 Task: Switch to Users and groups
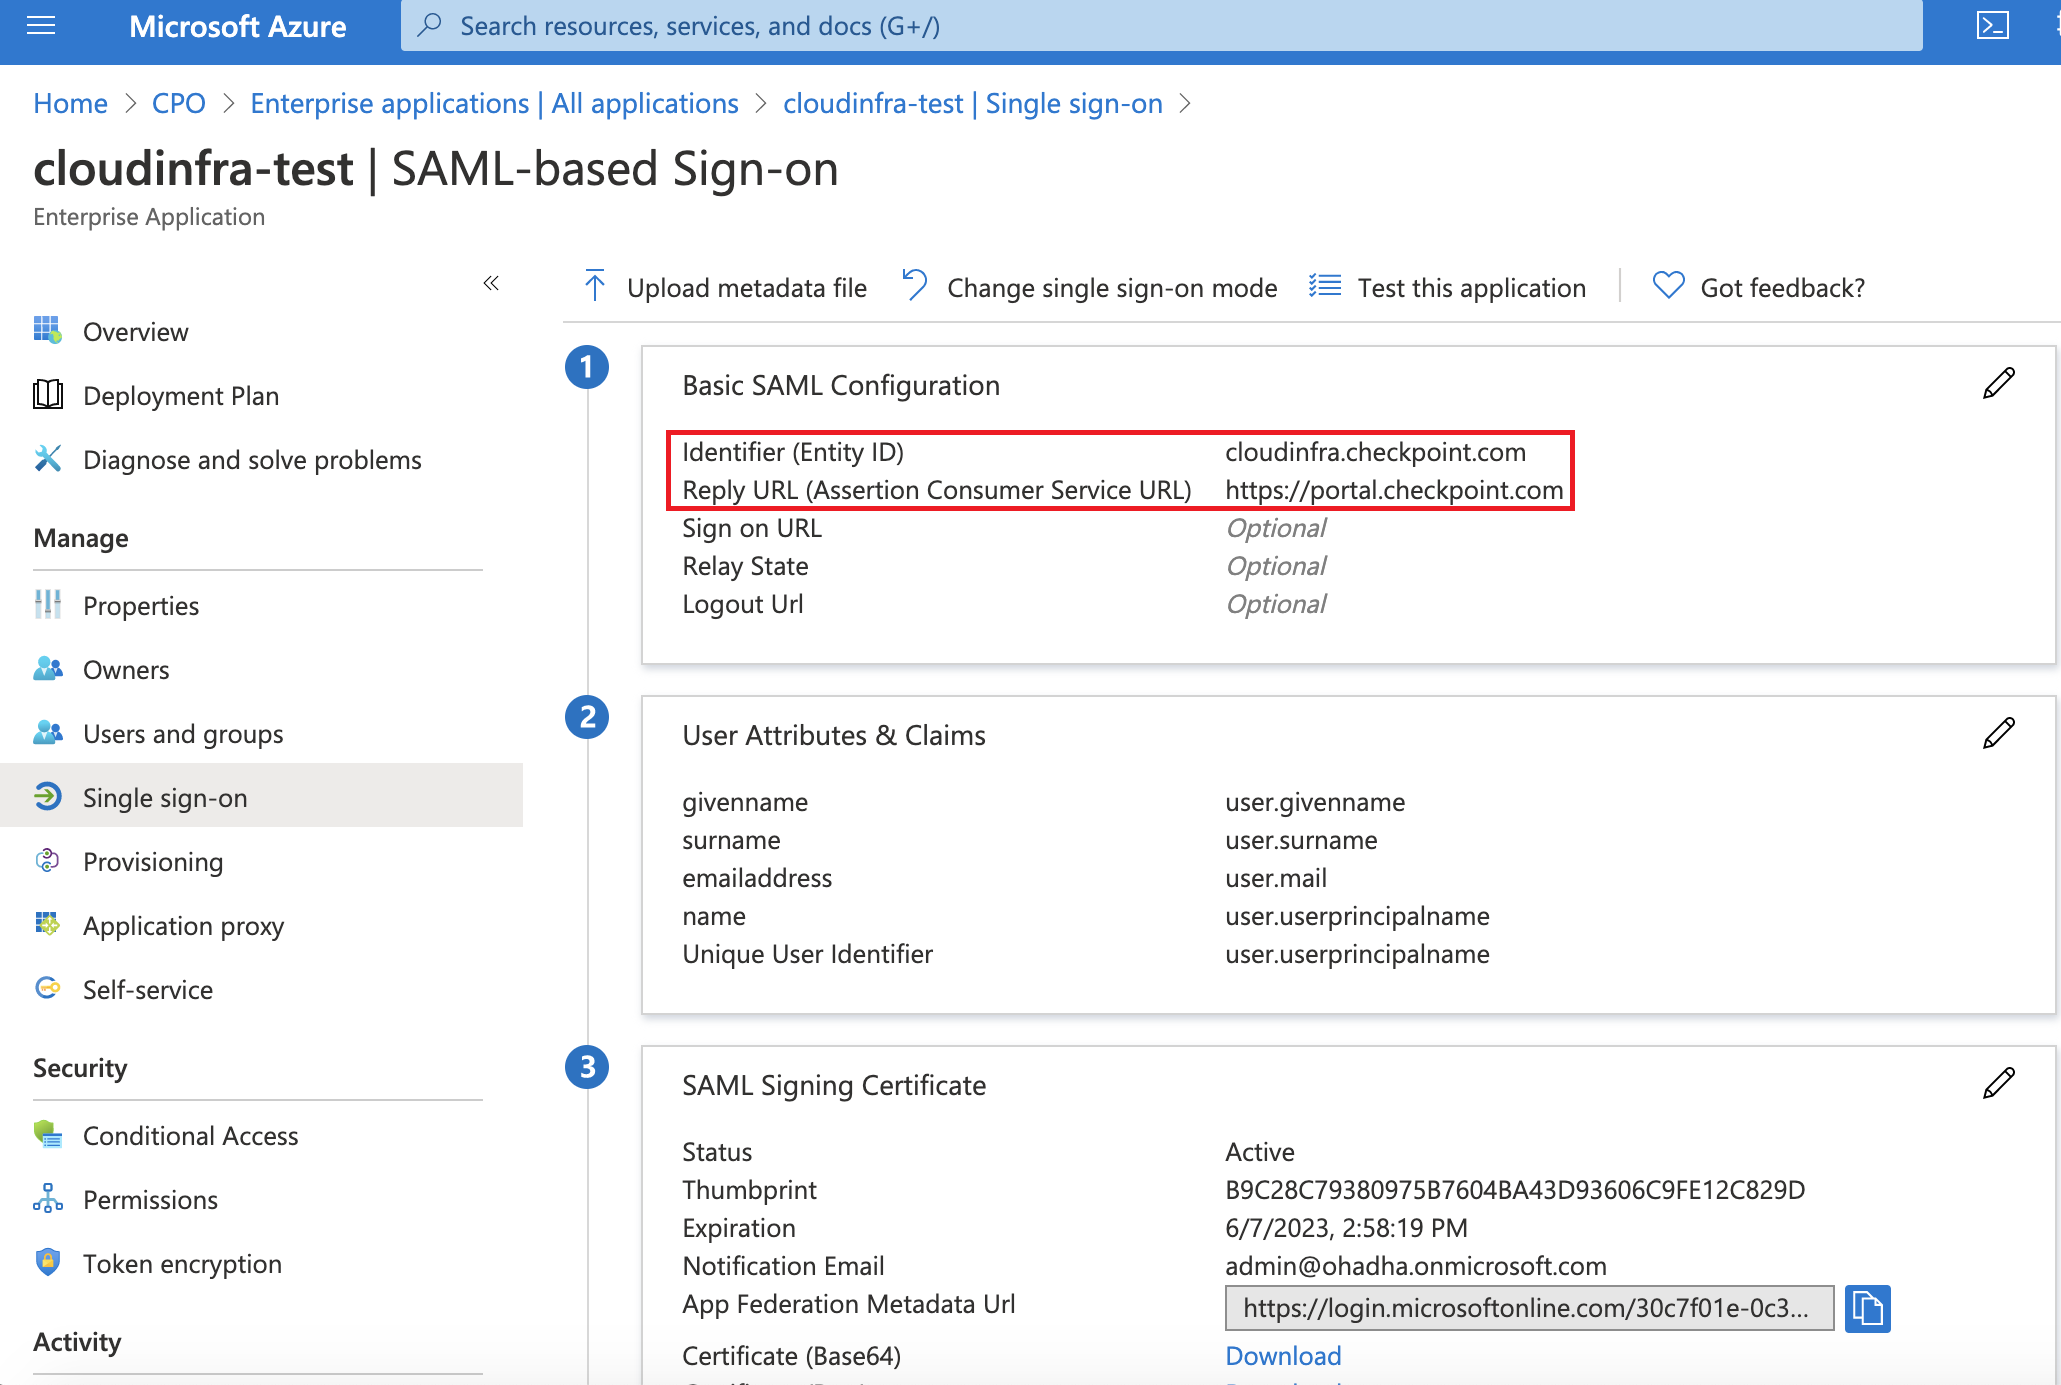click(182, 733)
